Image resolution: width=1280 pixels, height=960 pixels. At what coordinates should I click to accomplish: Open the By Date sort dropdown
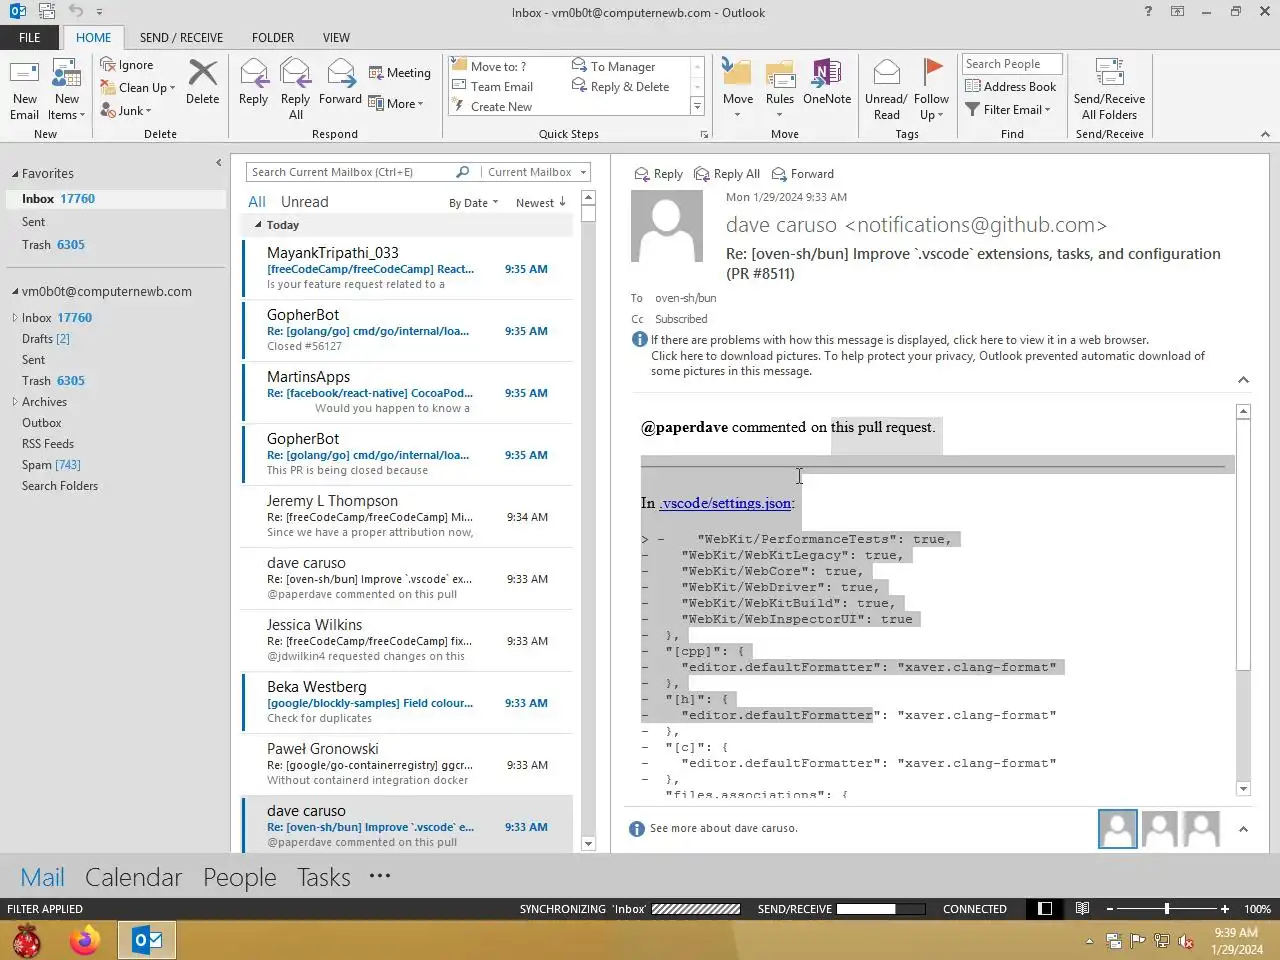click(x=473, y=203)
